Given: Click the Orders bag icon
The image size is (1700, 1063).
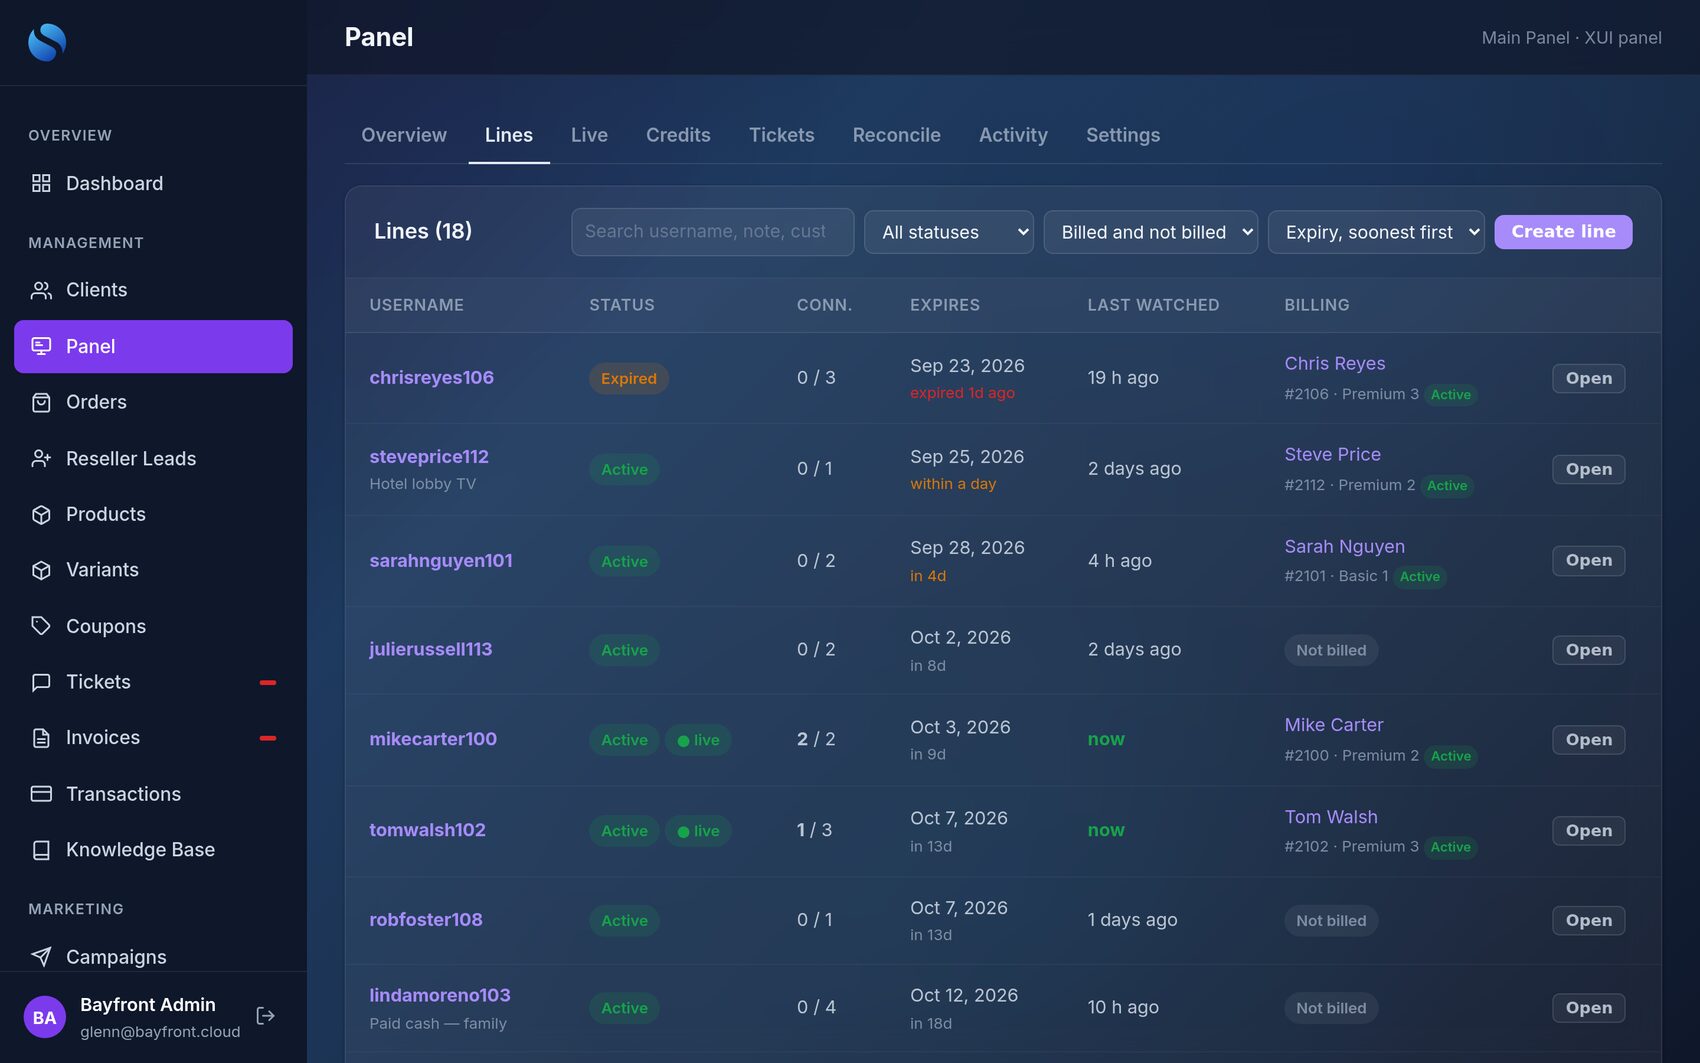Looking at the screenshot, I should click(x=41, y=402).
